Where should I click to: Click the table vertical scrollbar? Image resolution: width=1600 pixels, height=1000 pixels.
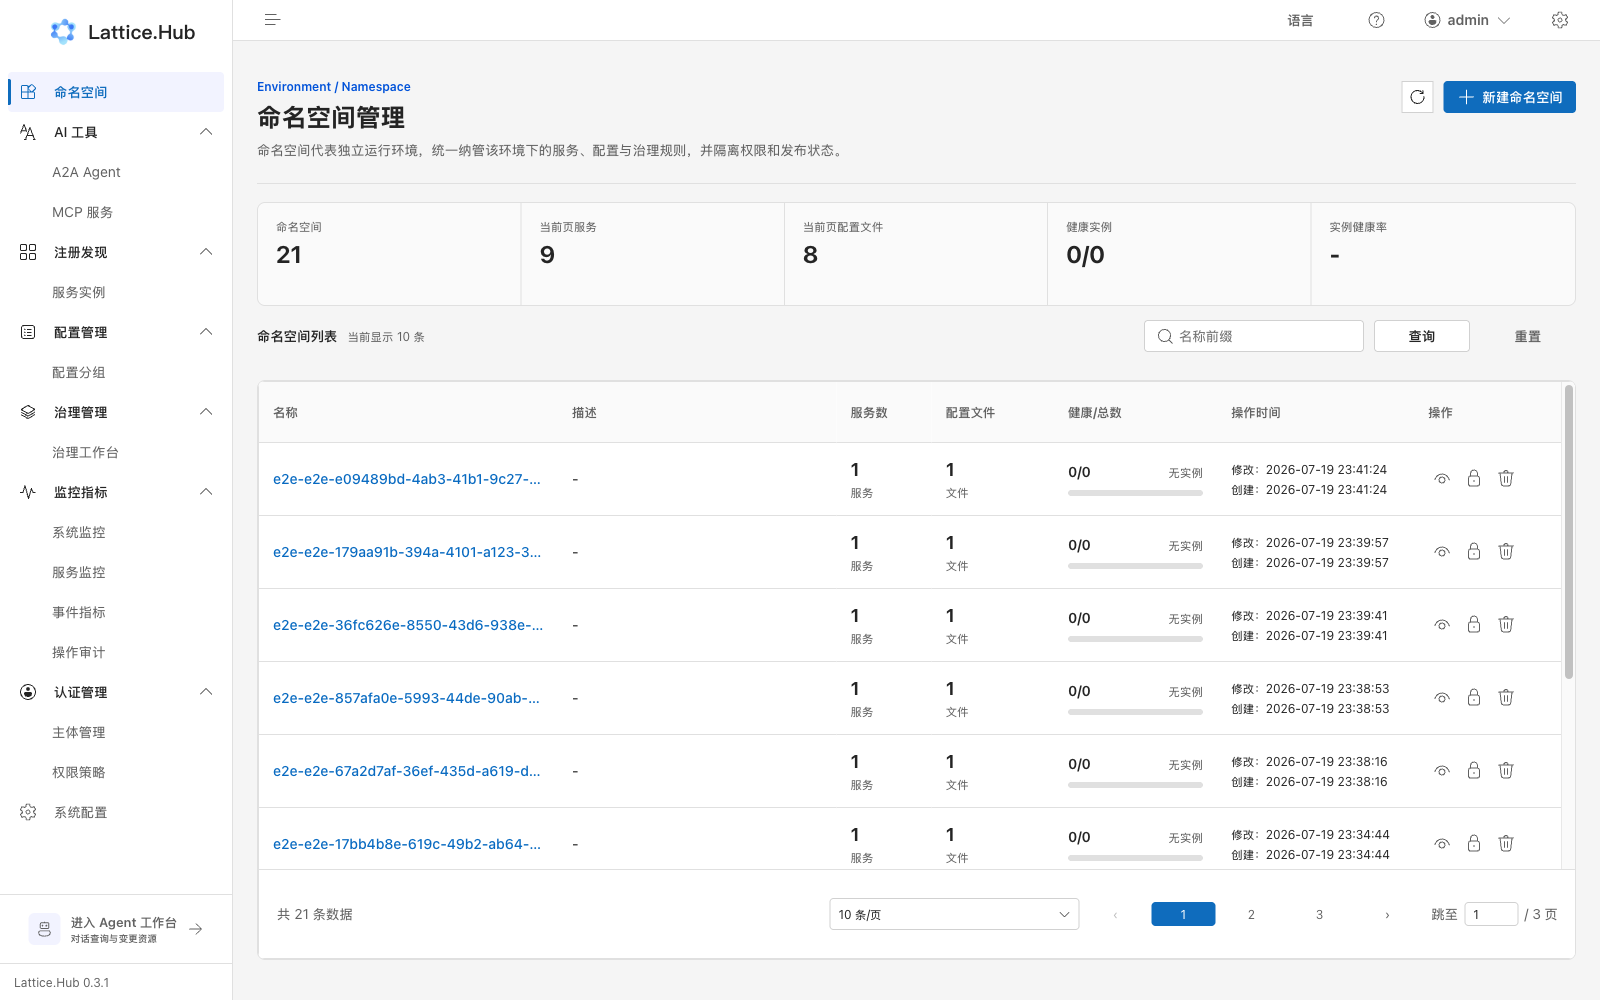click(x=1568, y=532)
